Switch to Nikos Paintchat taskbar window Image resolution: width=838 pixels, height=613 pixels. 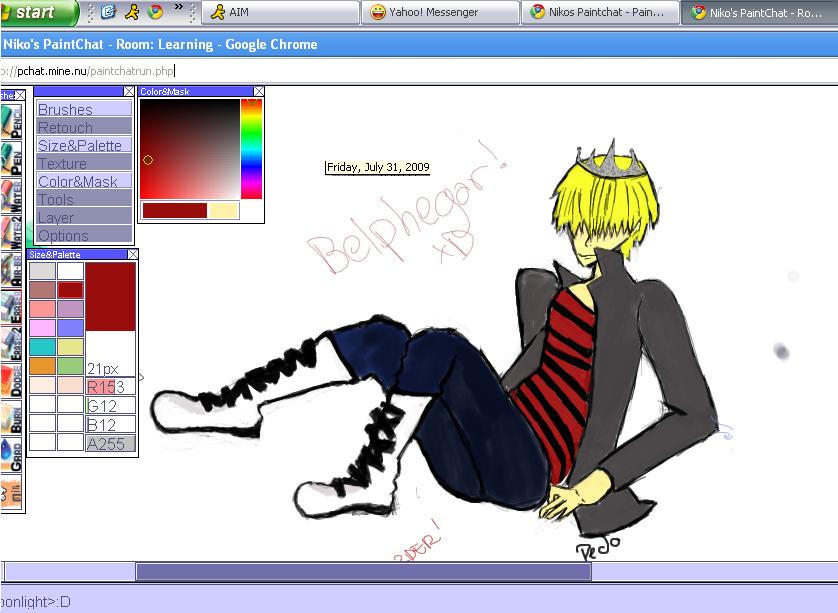point(600,12)
